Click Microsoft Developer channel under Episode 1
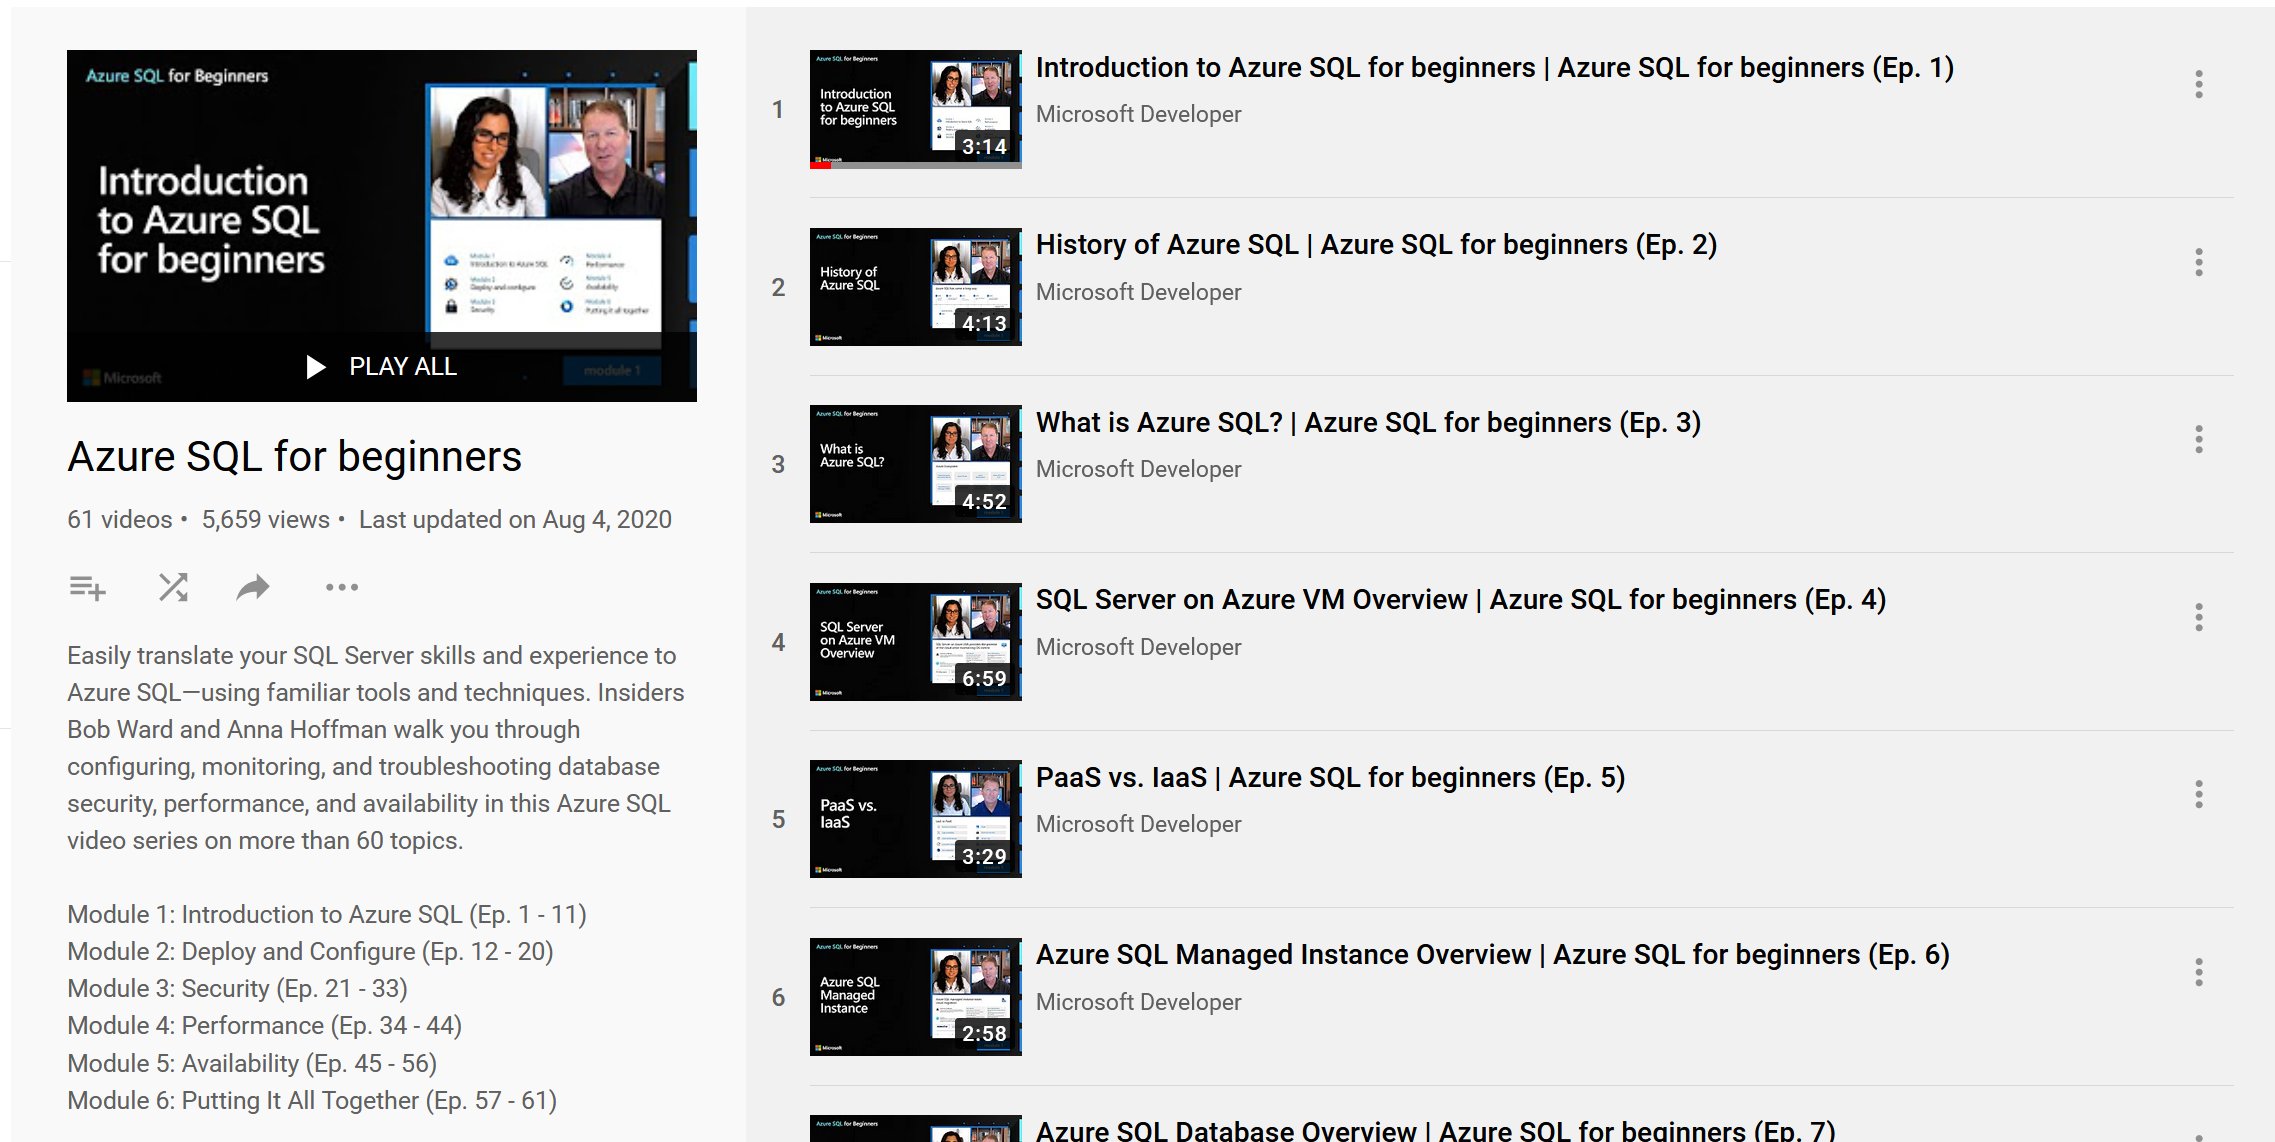 [1138, 115]
